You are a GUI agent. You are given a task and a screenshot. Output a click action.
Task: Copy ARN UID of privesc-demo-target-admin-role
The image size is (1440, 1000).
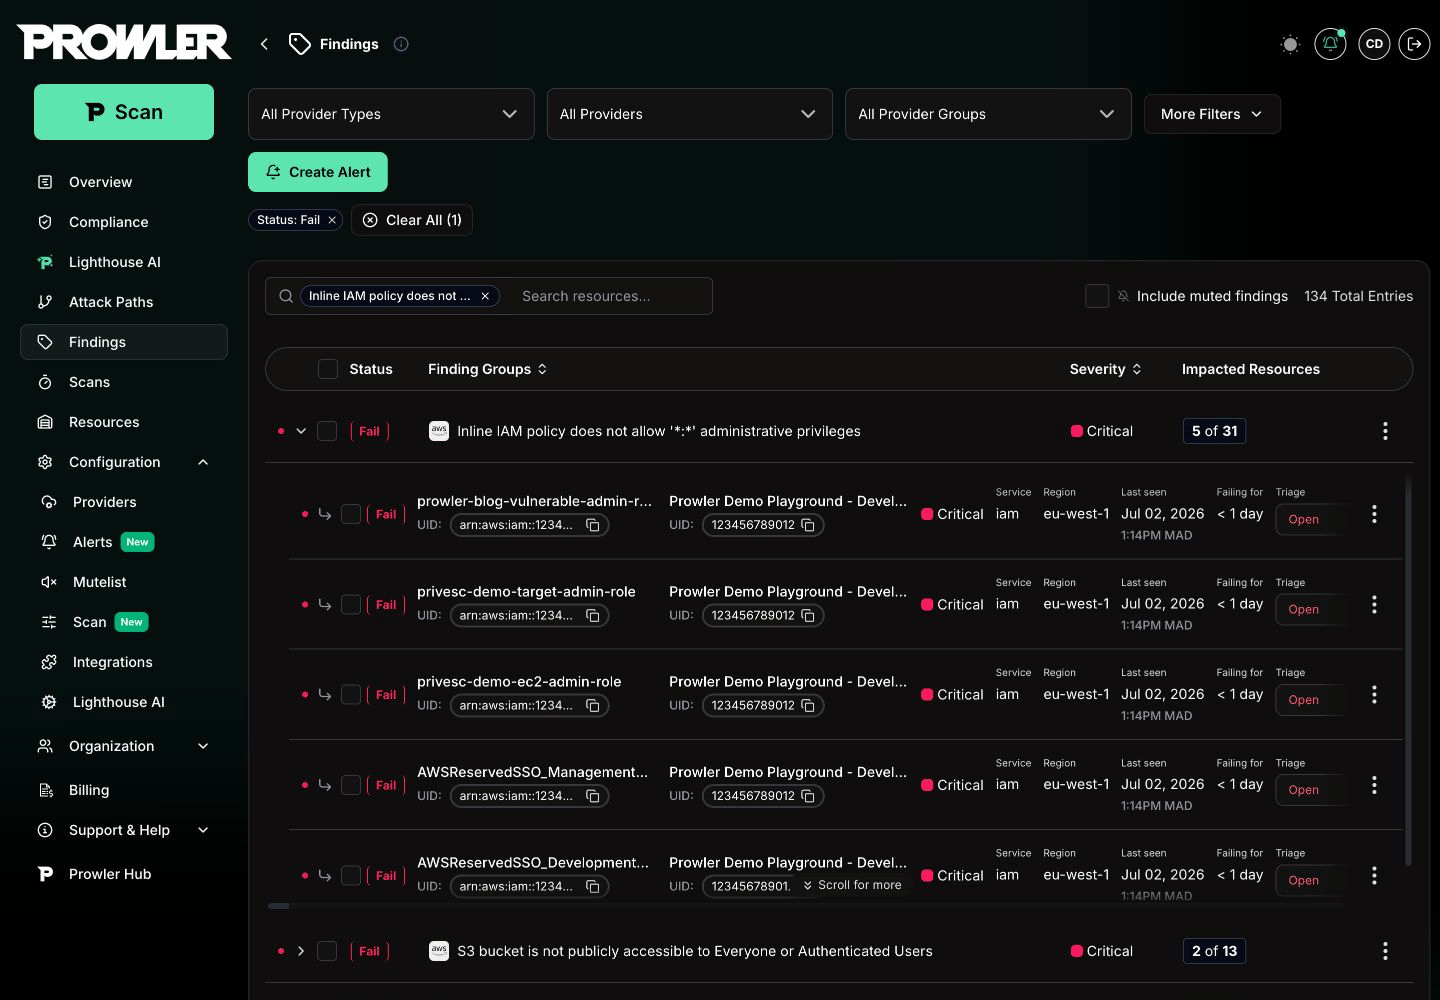point(593,615)
